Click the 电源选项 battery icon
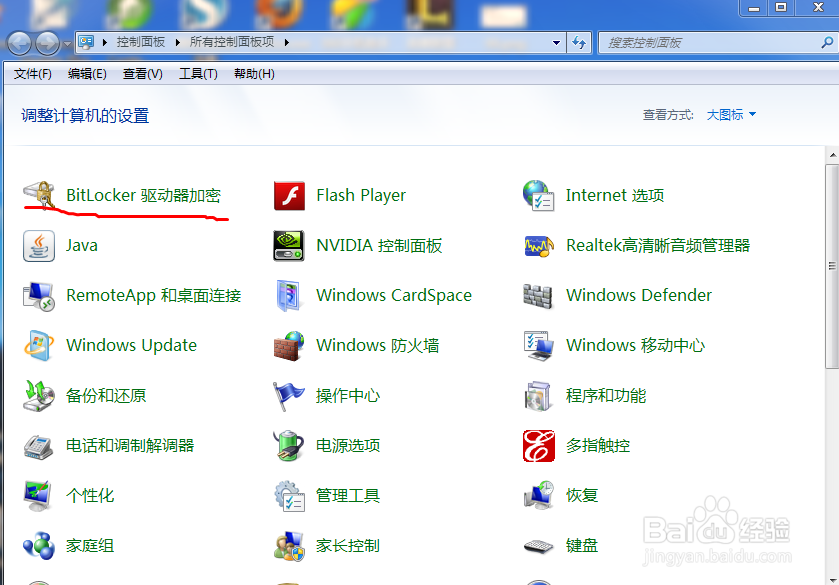The height and width of the screenshot is (585, 839). point(288,445)
